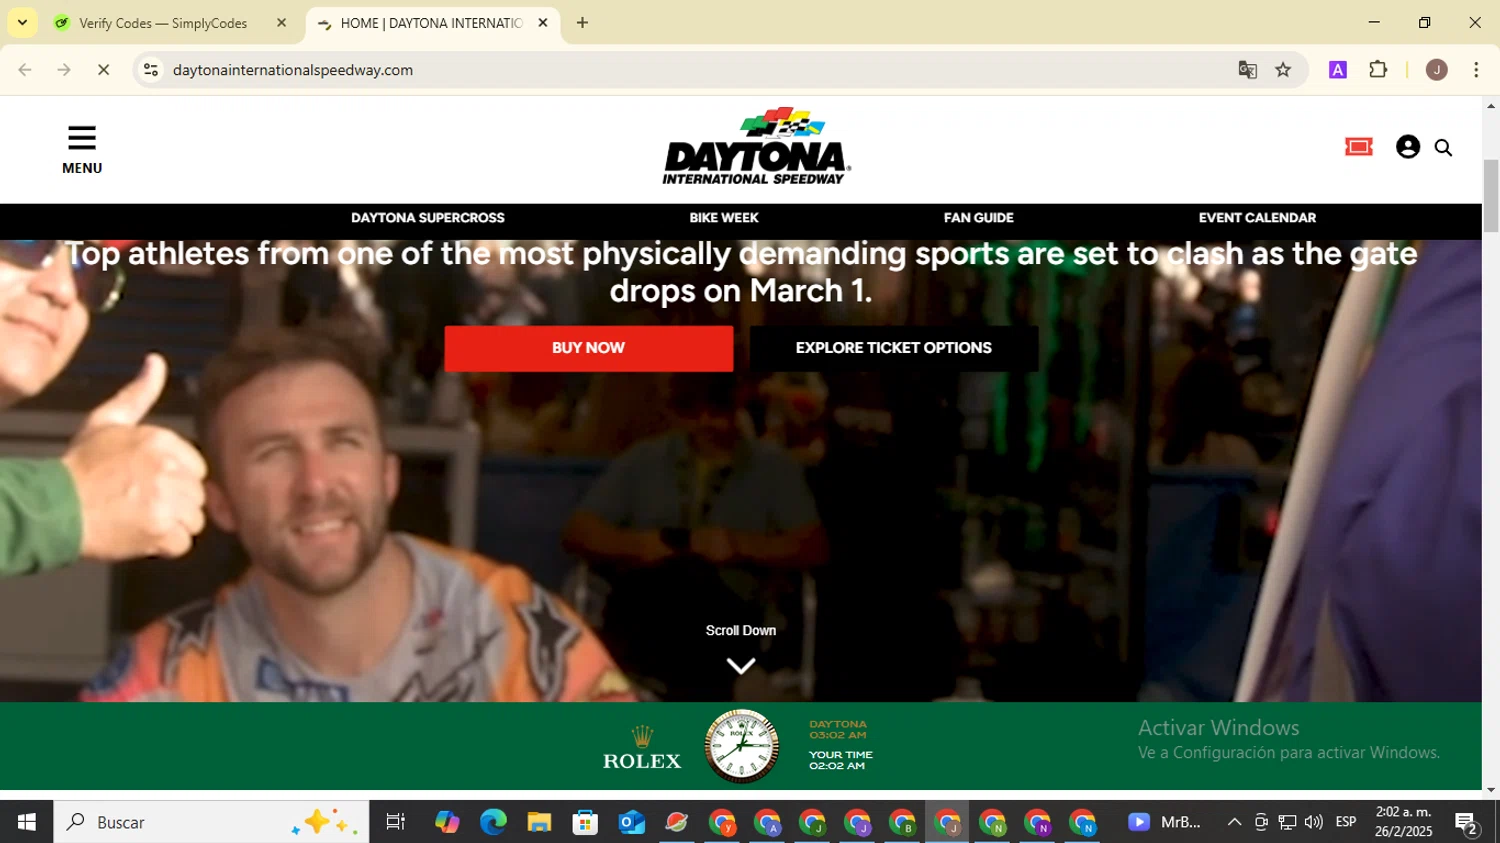1500x843 pixels.
Task: Open the Chrome profile avatar J
Action: (1437, 70)
